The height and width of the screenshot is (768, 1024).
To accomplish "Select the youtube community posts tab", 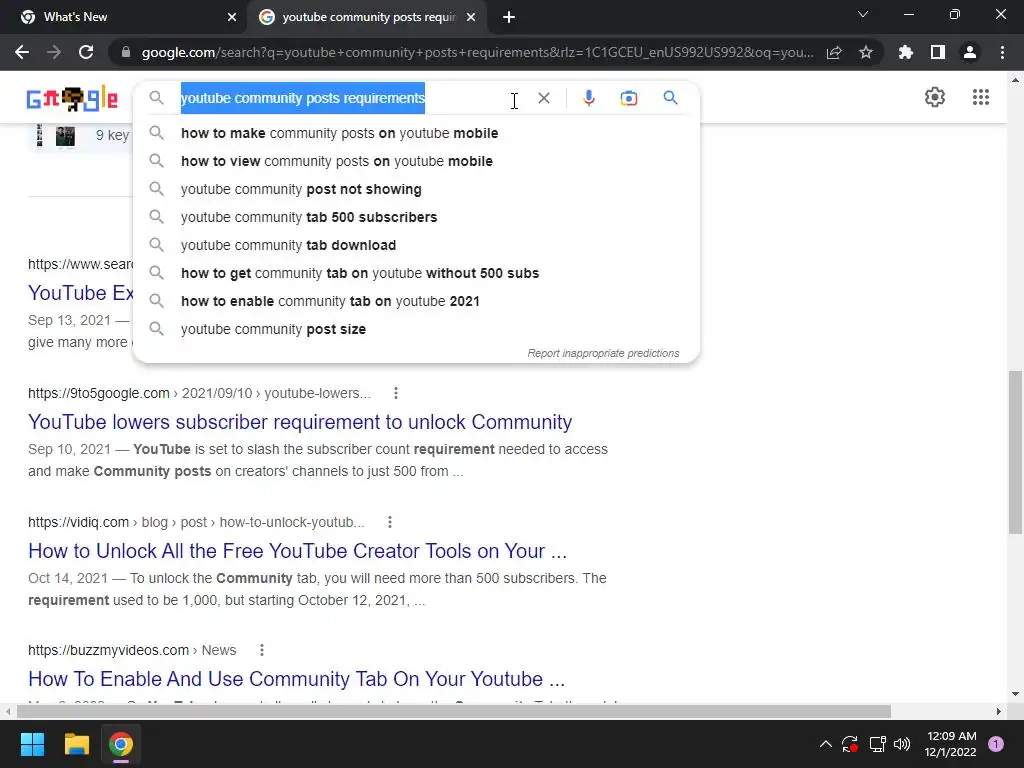I will [x=366, y=17].
